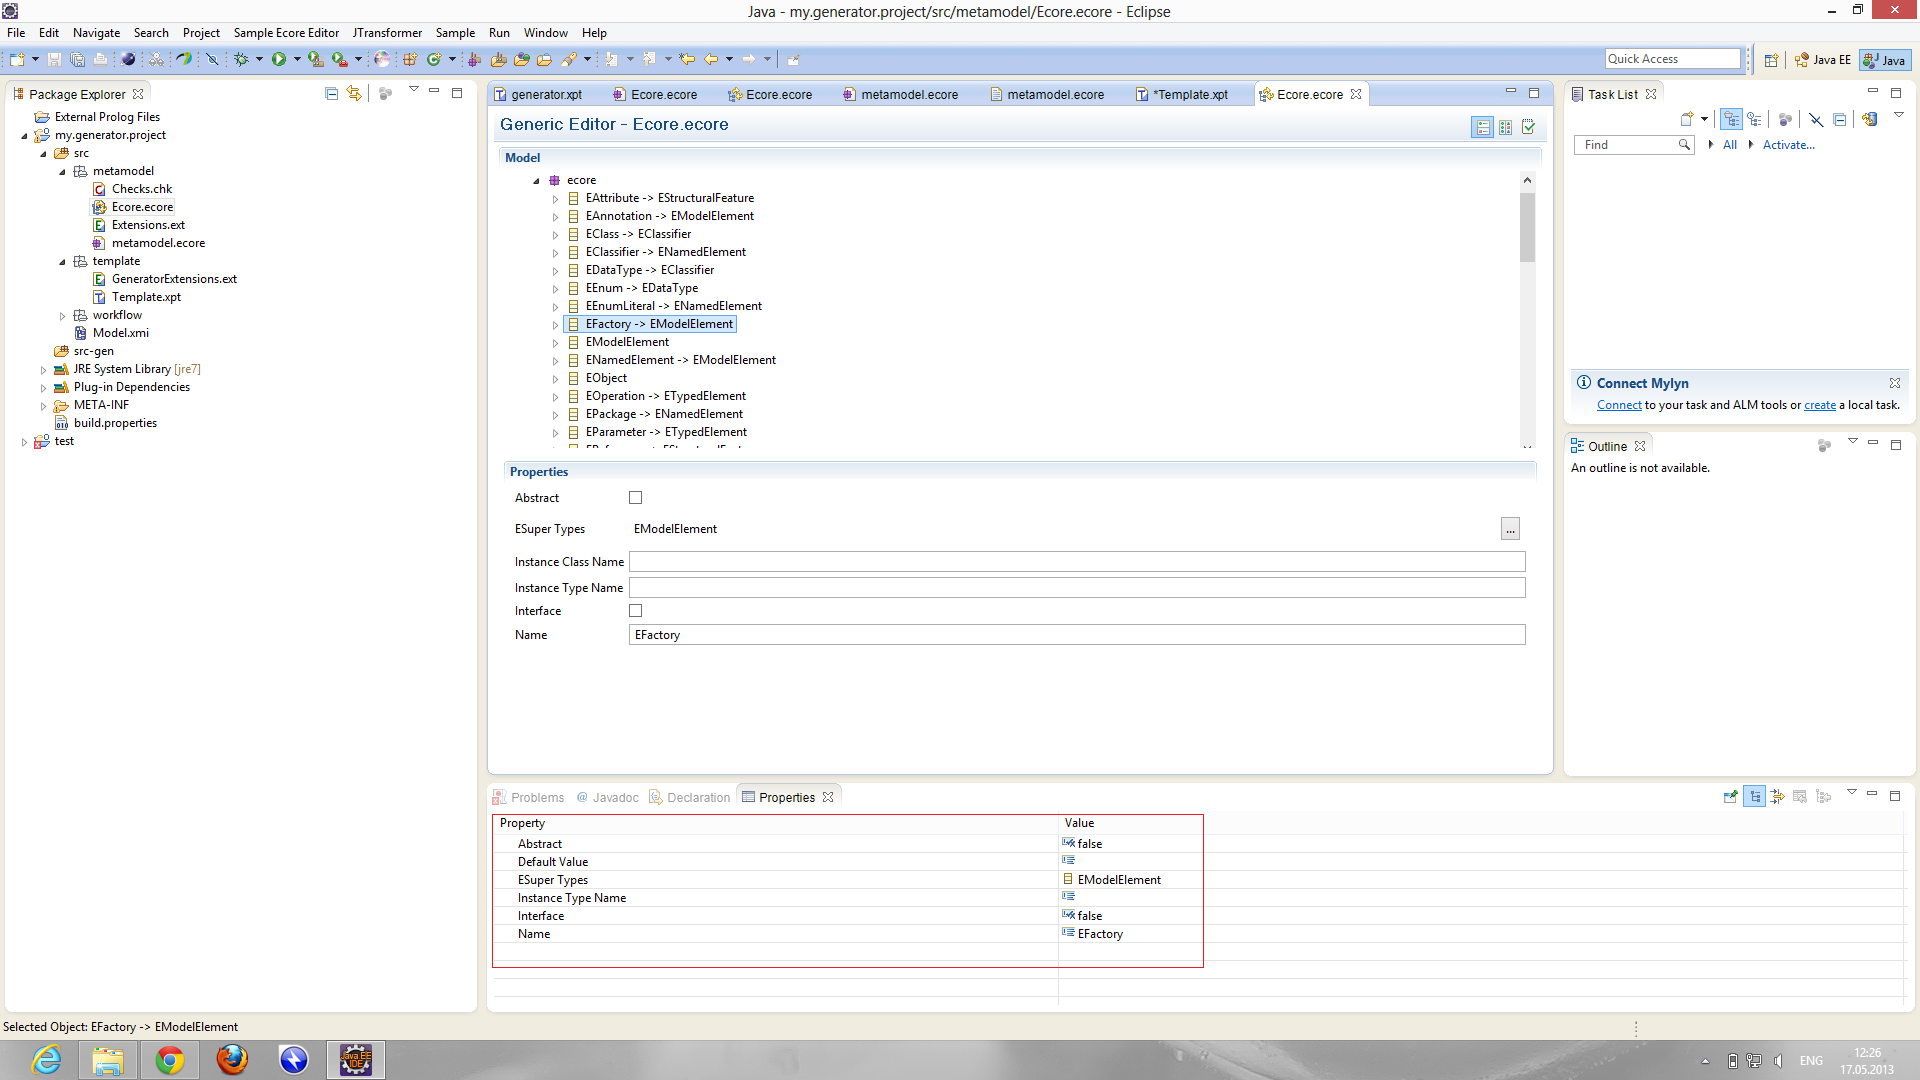Click Generic Editor grid layout icon
The height and width of the screenshot is (1080, 1920).
click(1505, 127)
